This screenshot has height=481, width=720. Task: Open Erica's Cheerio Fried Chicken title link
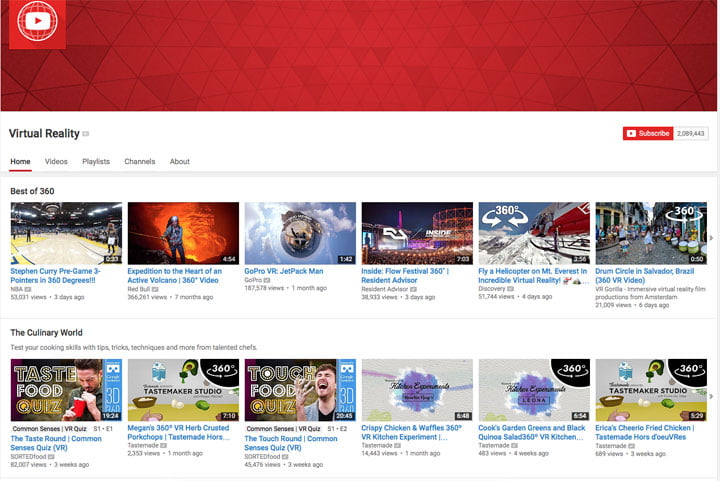(x=645, y=432)
